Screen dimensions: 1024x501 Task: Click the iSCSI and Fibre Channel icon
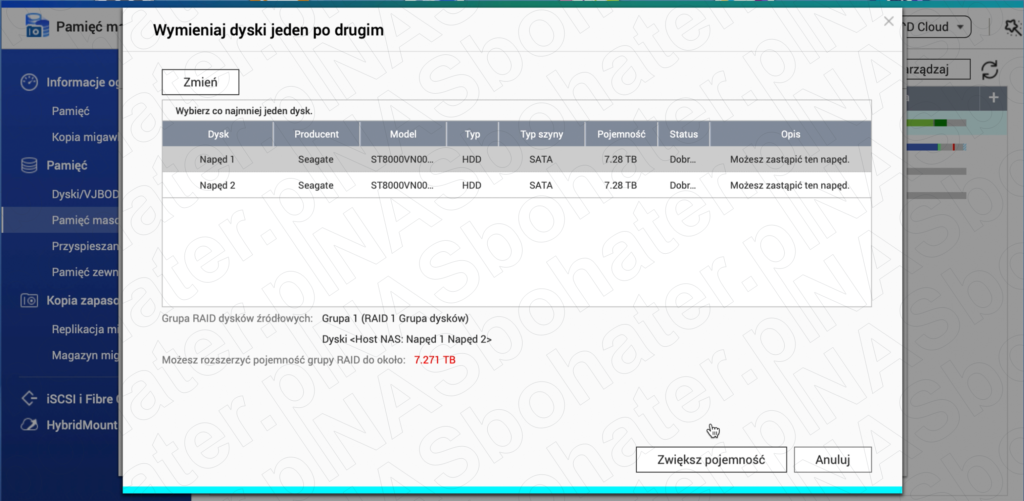[28, 399]
